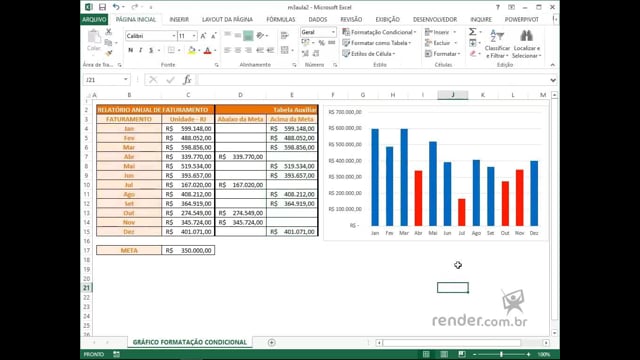Click the Cut scissors icon
This screenshot has height=360, width=640.
pos(109,32)
